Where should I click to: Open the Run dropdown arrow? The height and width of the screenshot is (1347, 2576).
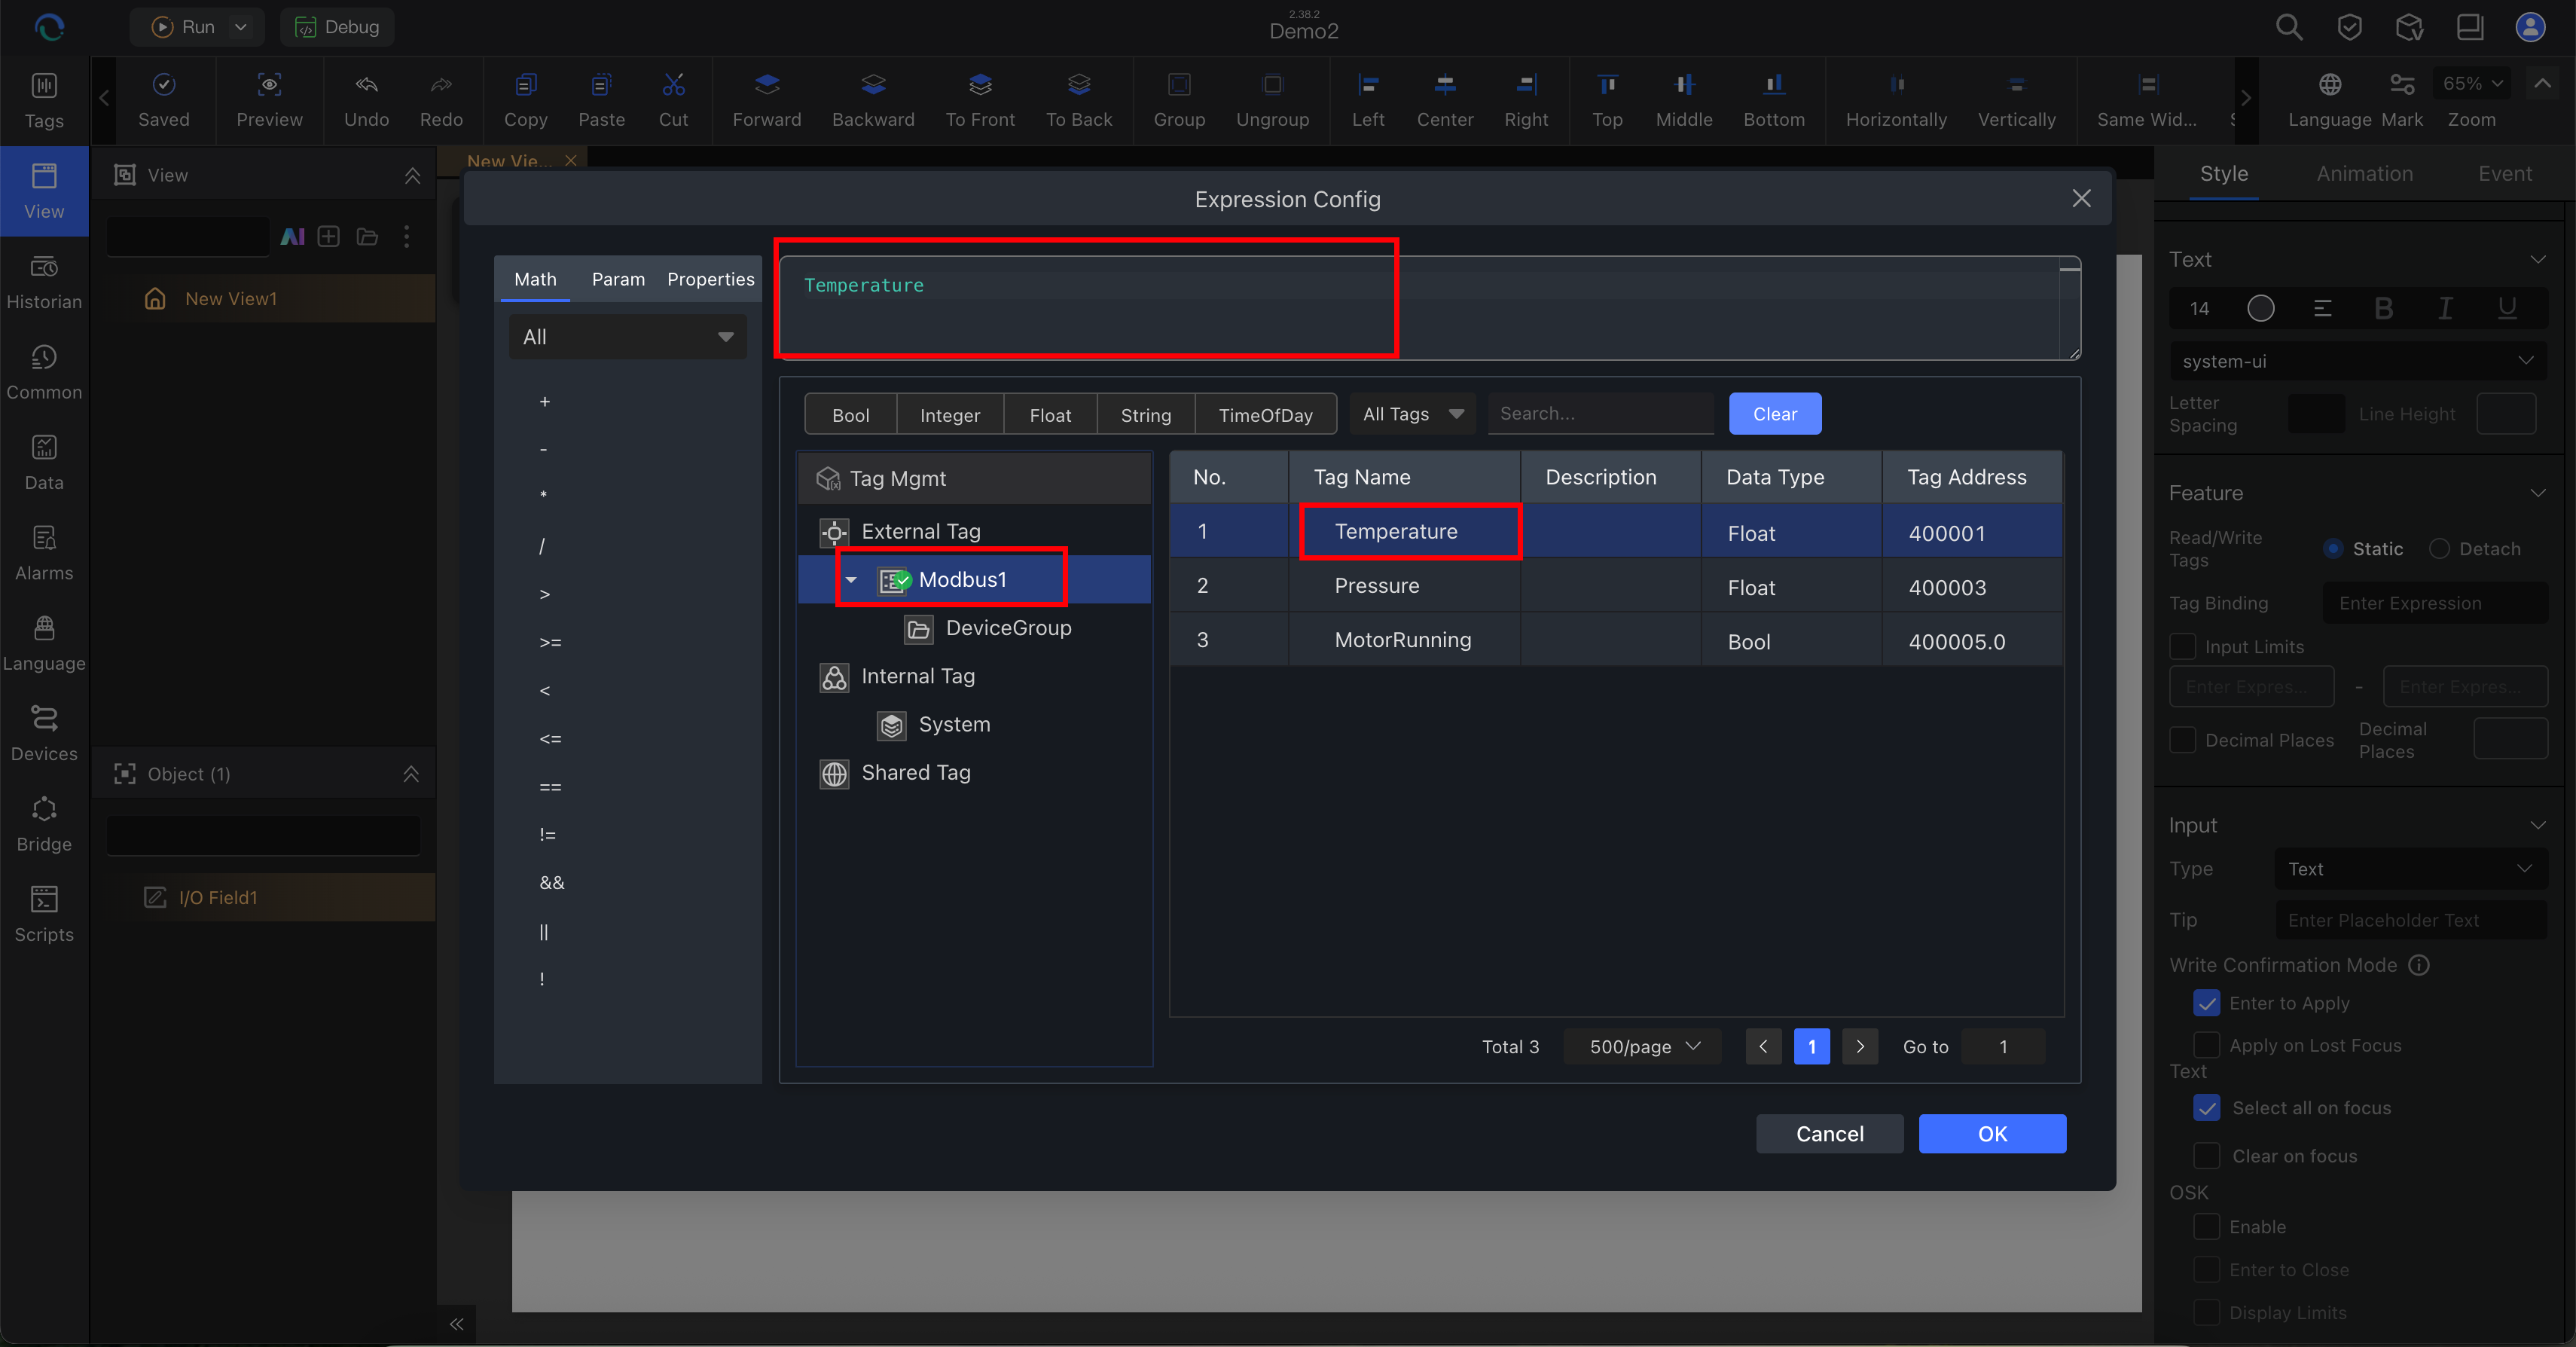pos(240,27)
